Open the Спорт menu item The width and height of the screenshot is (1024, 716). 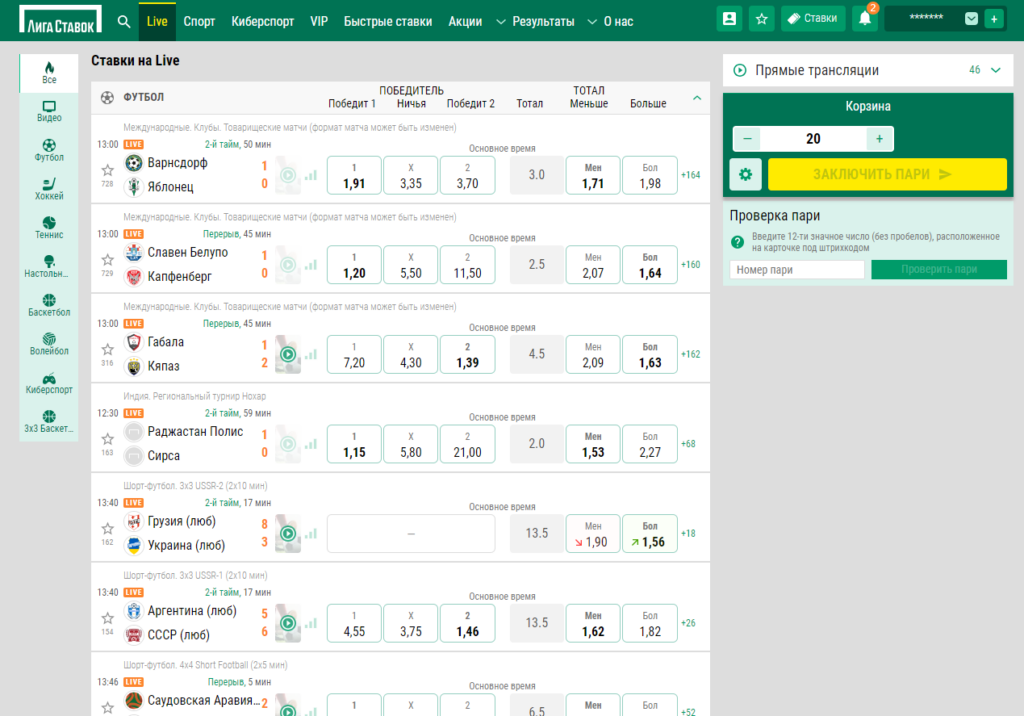coord(199,22)
